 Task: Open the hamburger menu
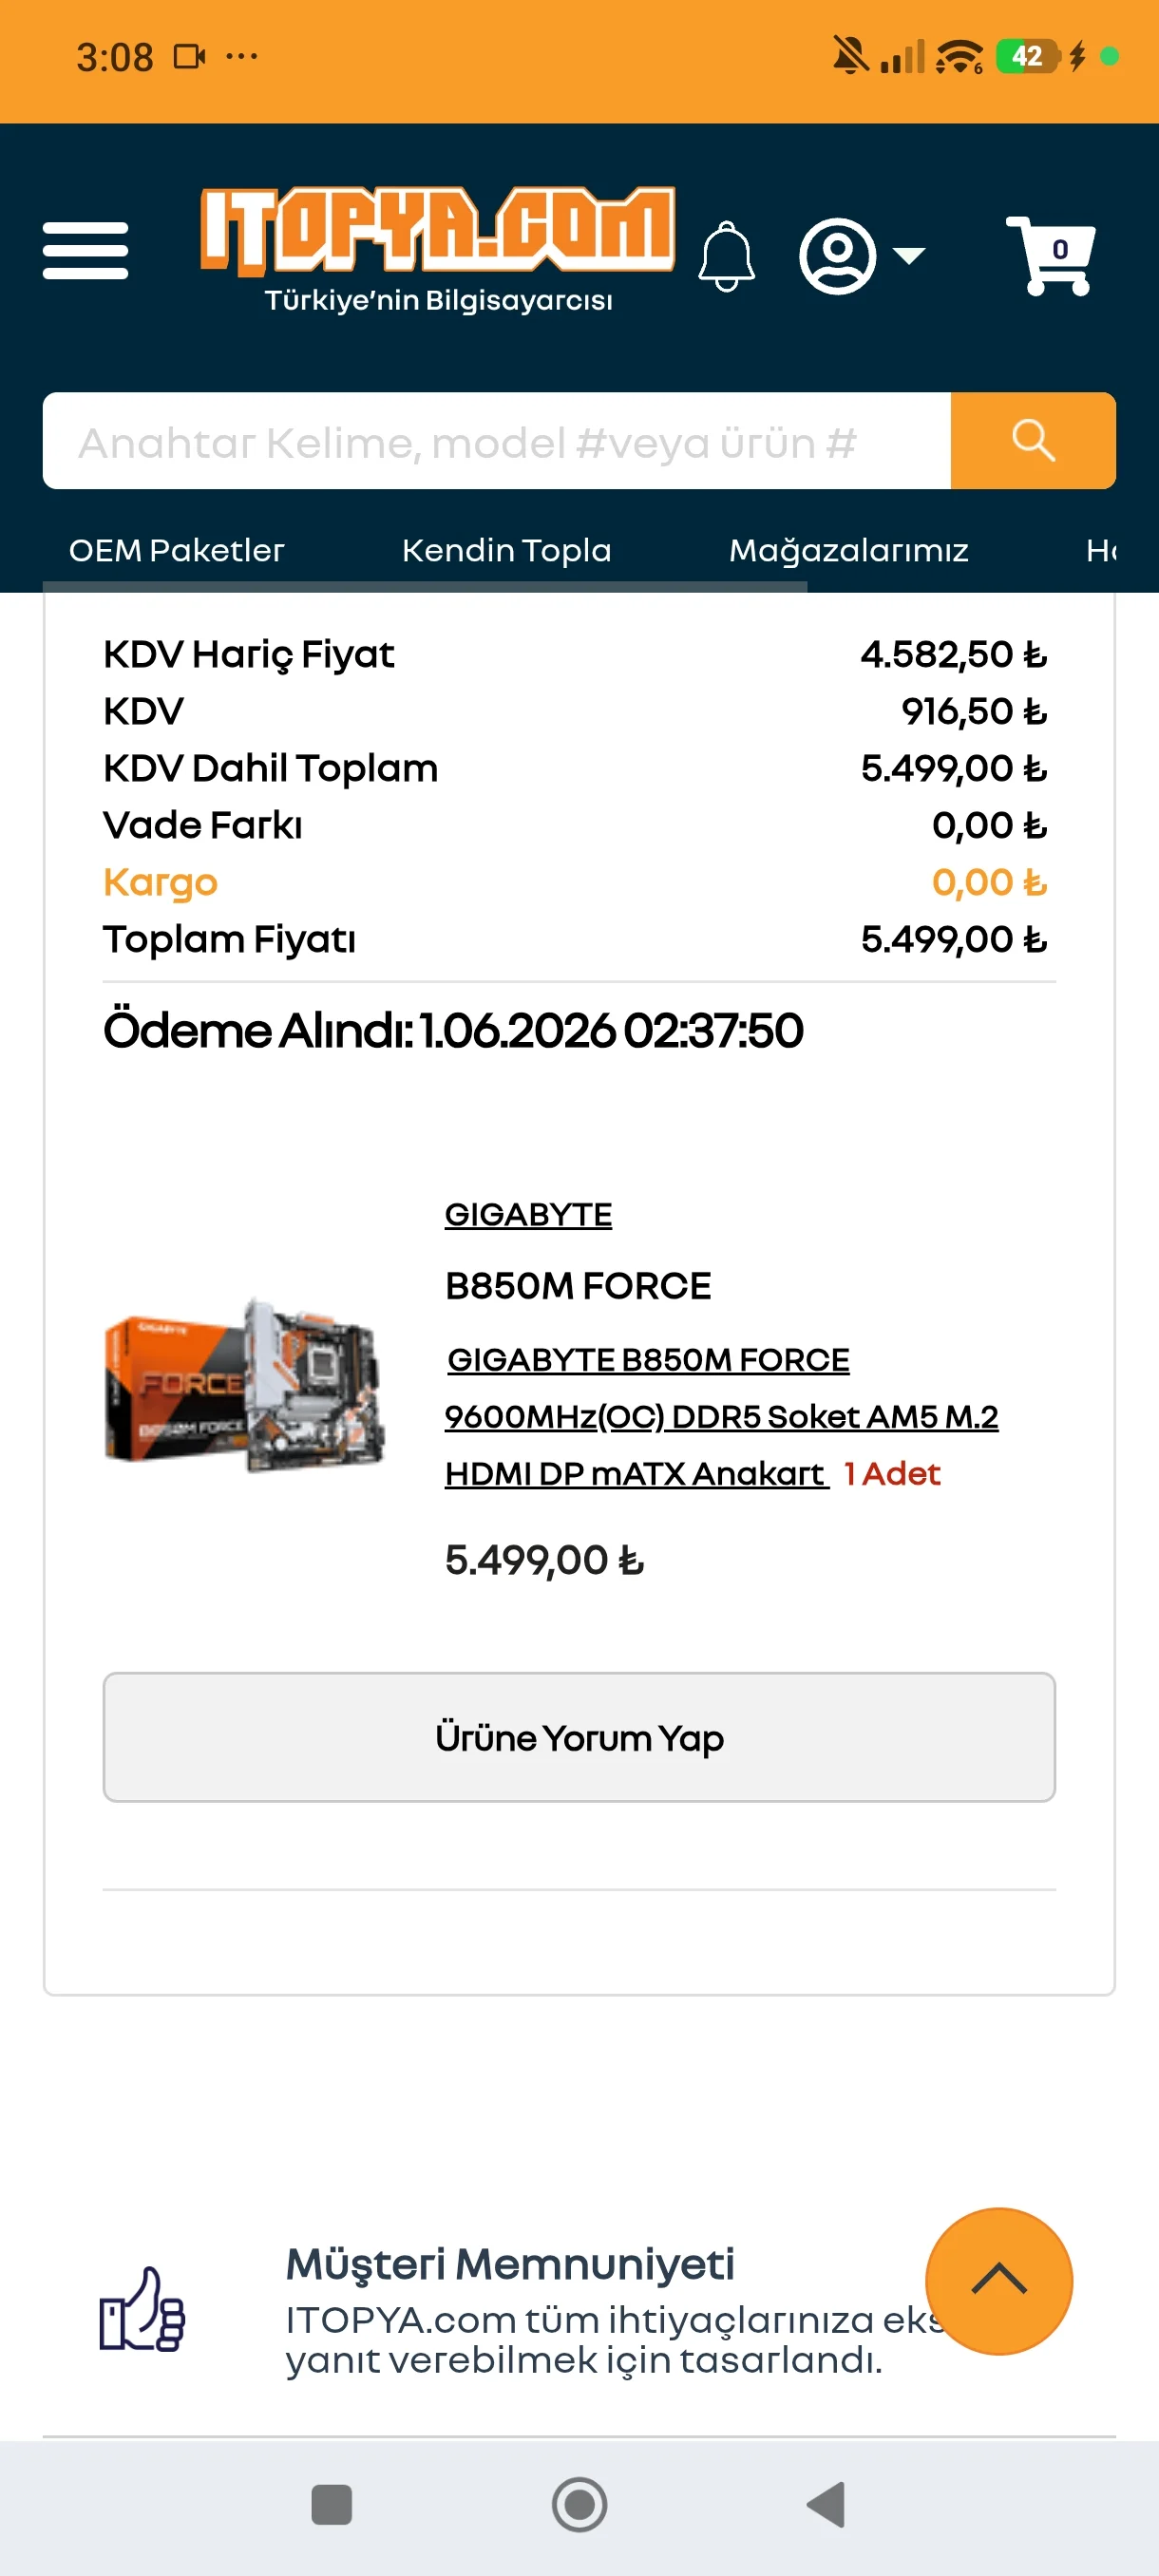pyautogui.click(x=85, y=250)
